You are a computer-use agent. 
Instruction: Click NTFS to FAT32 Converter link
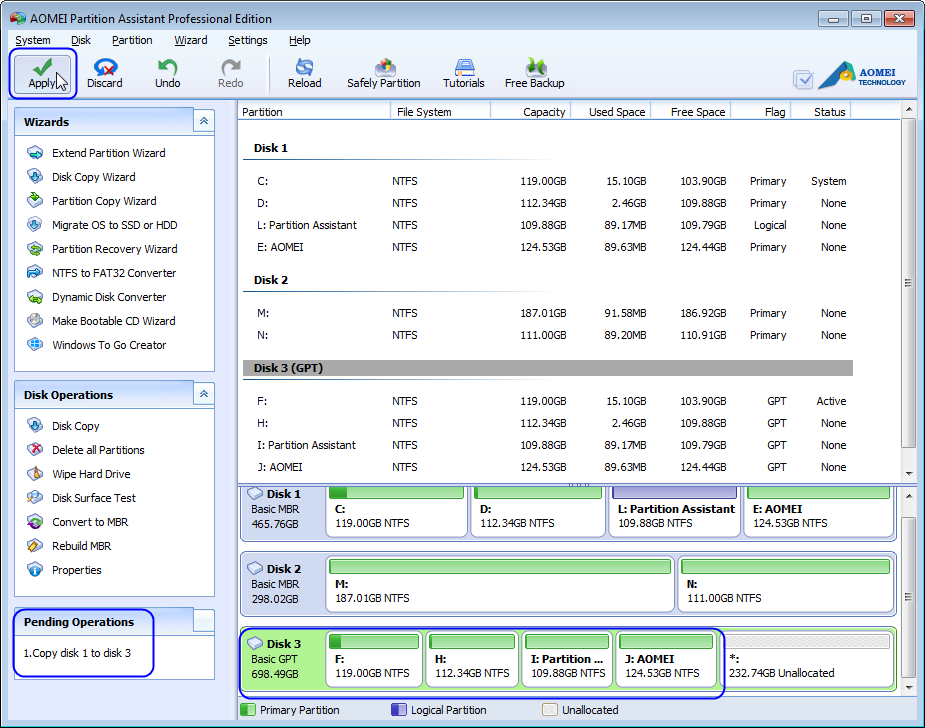(114, 273)
